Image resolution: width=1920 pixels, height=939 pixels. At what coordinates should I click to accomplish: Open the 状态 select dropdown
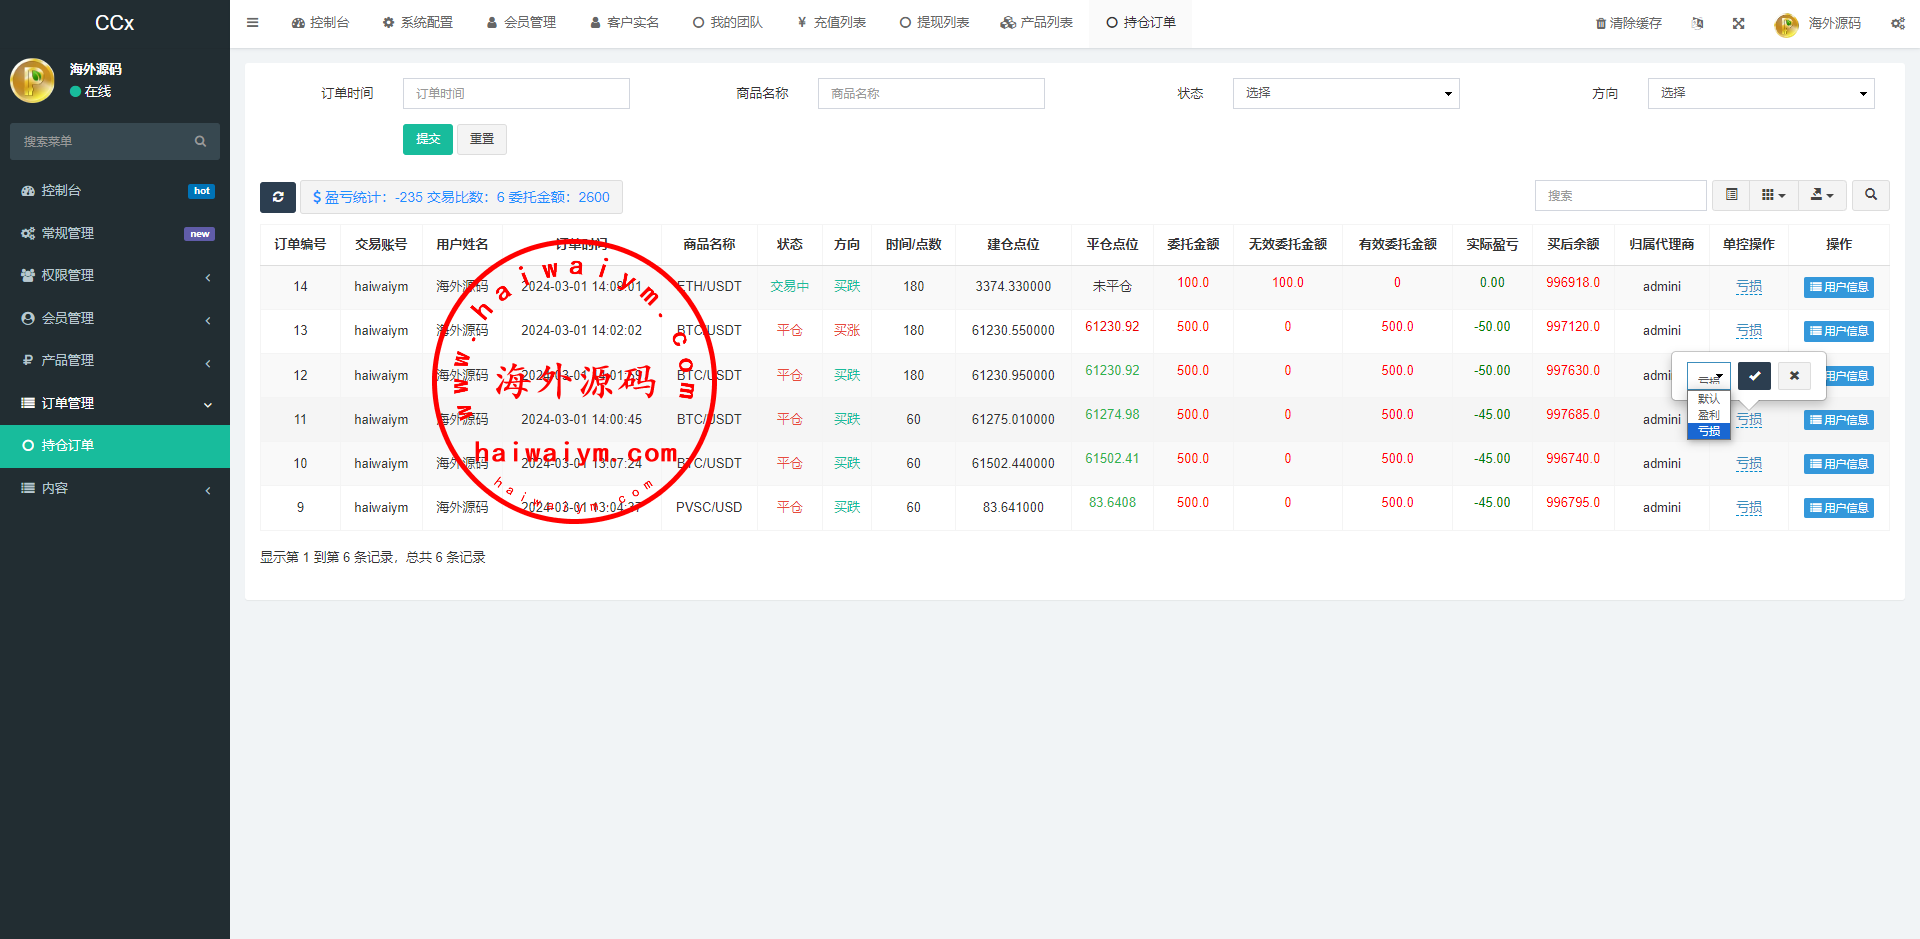click(x=1345, y=93)
